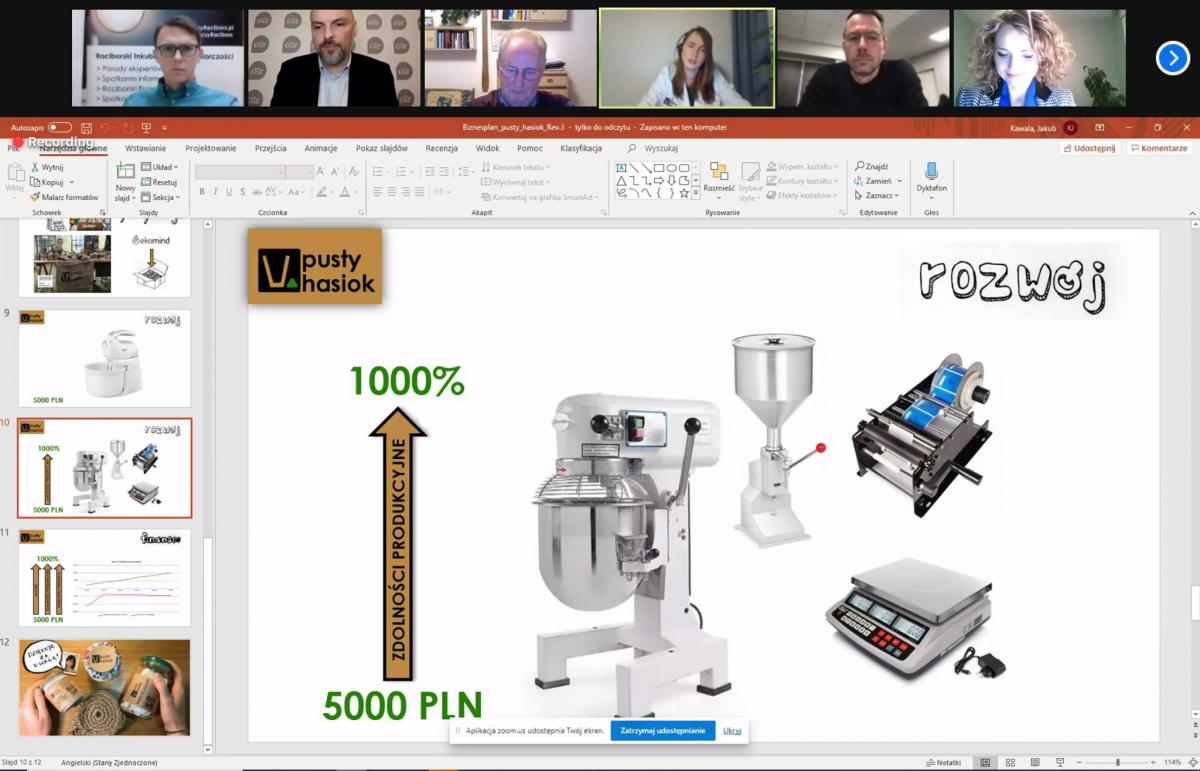Image resolution: width=1200 pixels, height=771 pixels.
Task: Add a slide with Nowy slajd
Action: pos(125,180)
